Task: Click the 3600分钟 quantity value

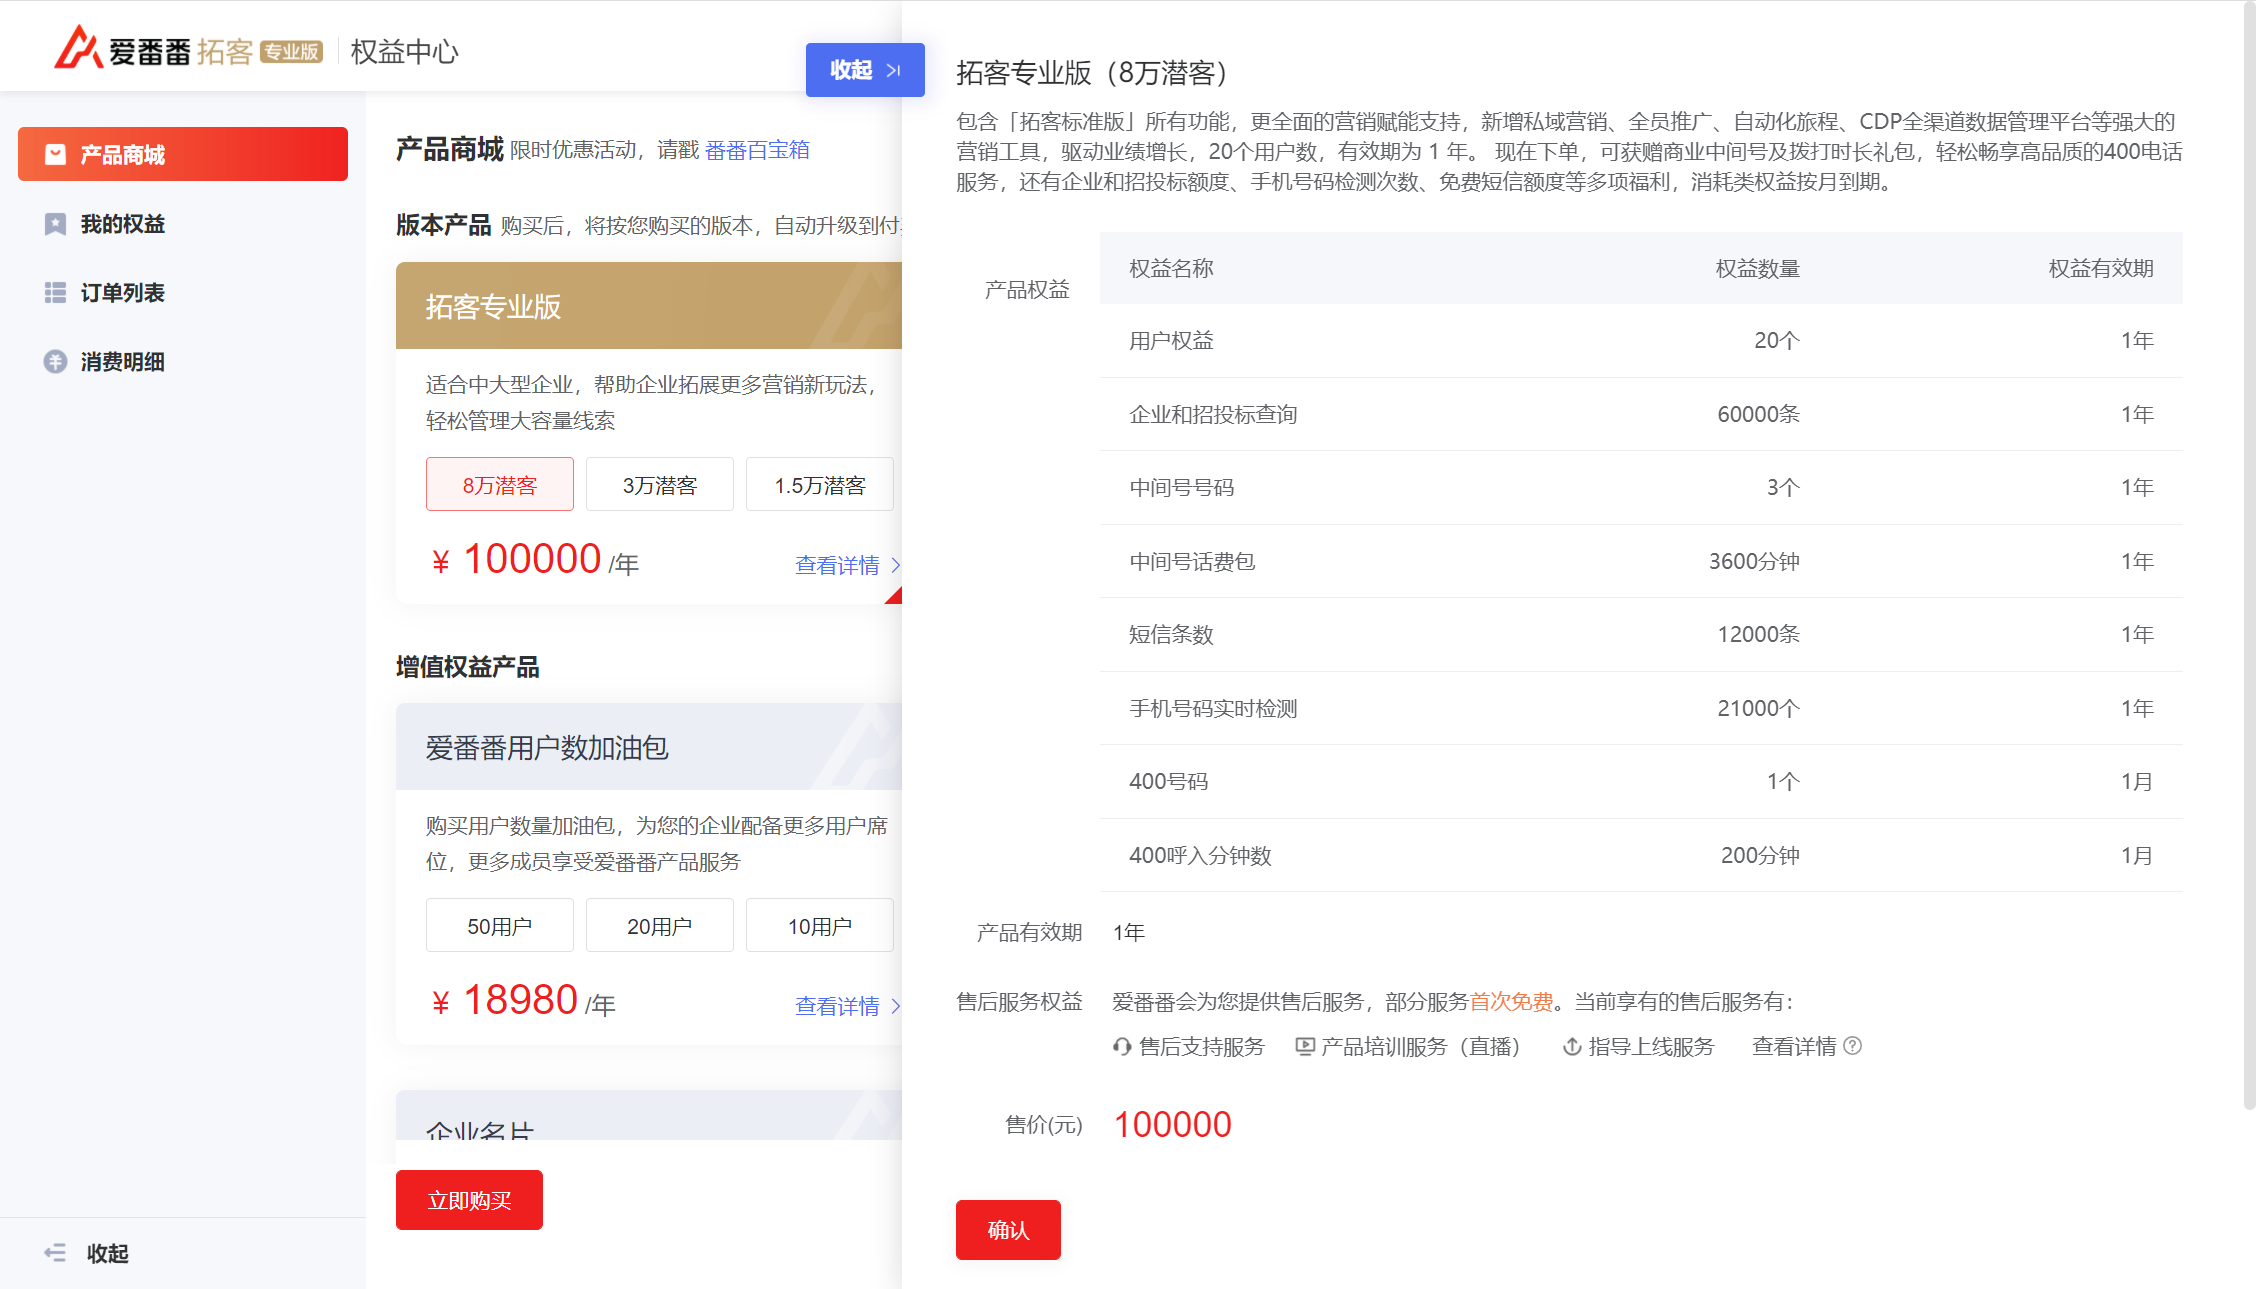Action: coord(1754,561)
